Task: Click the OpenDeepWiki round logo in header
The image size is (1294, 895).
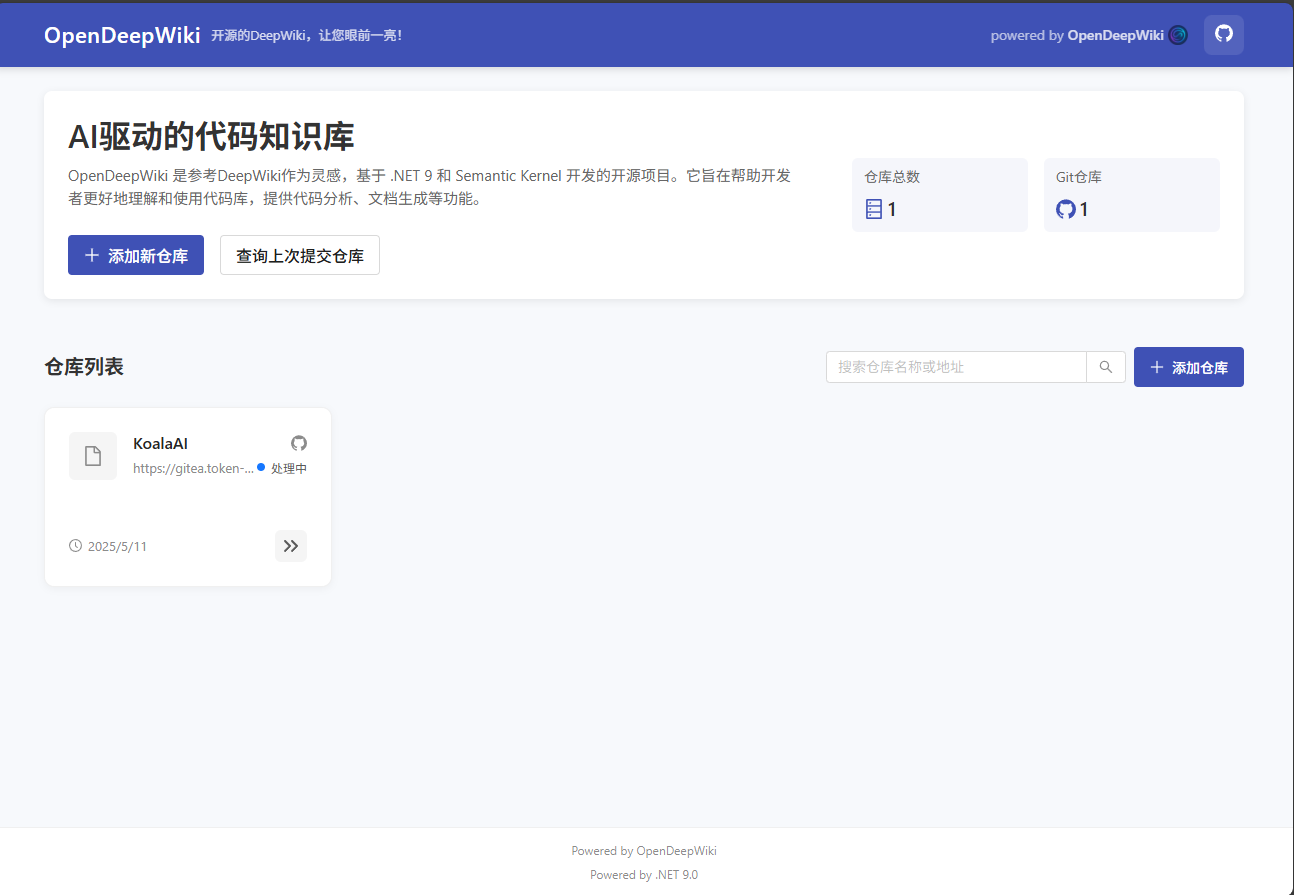Action: [1178, 35]
